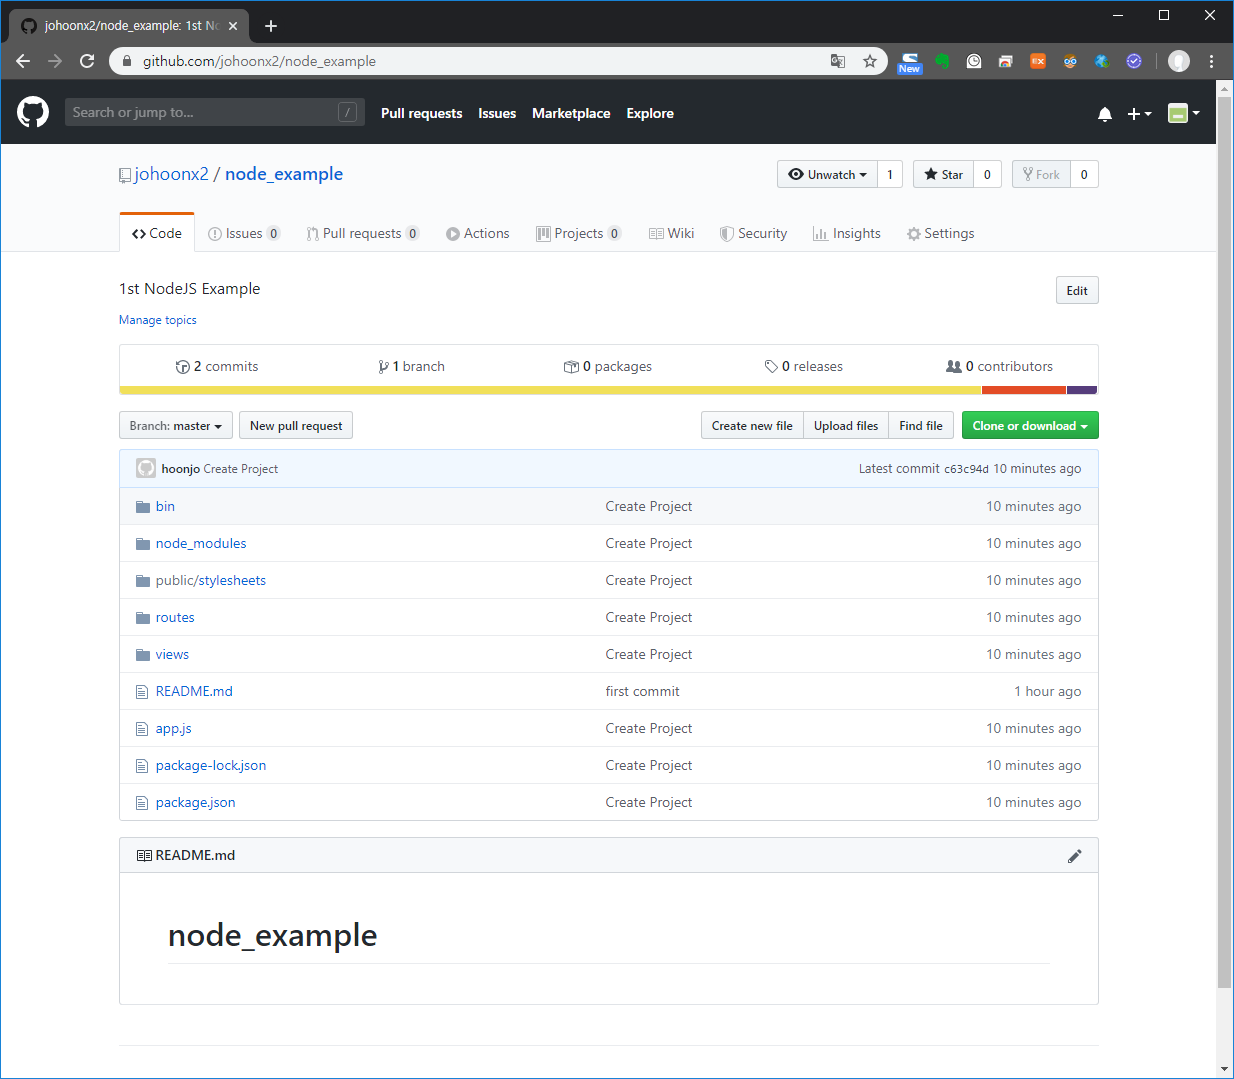Open the notifications bell

[x=1104, y=113]
